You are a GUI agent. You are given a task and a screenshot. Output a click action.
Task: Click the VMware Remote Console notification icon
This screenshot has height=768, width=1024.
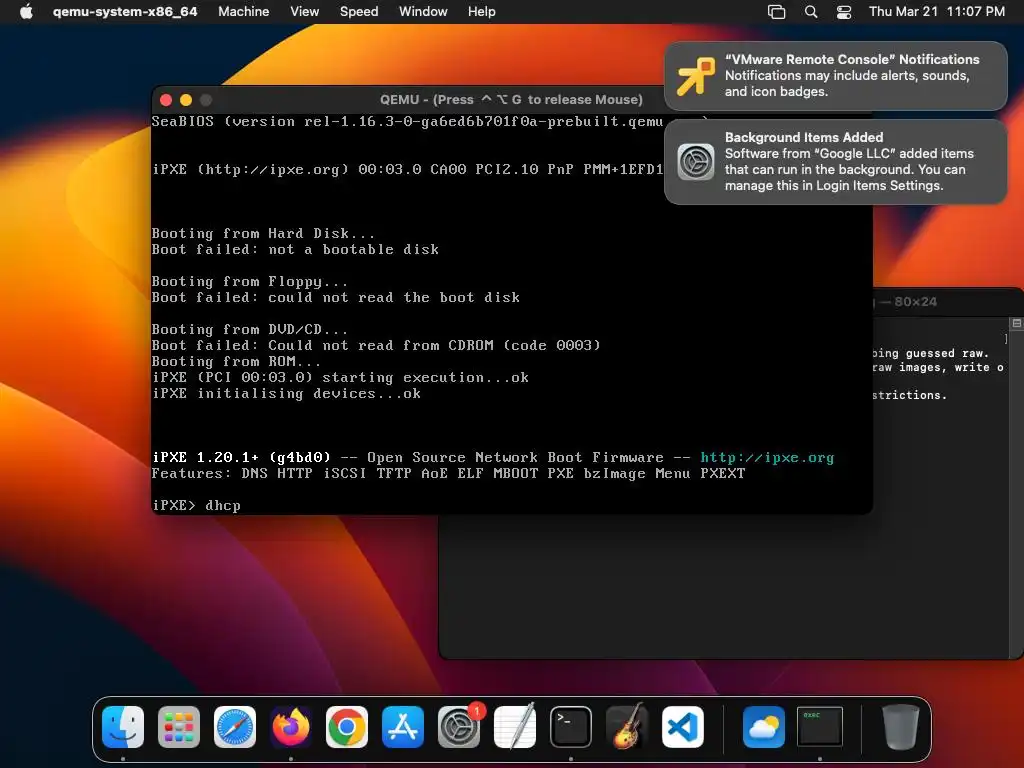click(x=696, y=76)
